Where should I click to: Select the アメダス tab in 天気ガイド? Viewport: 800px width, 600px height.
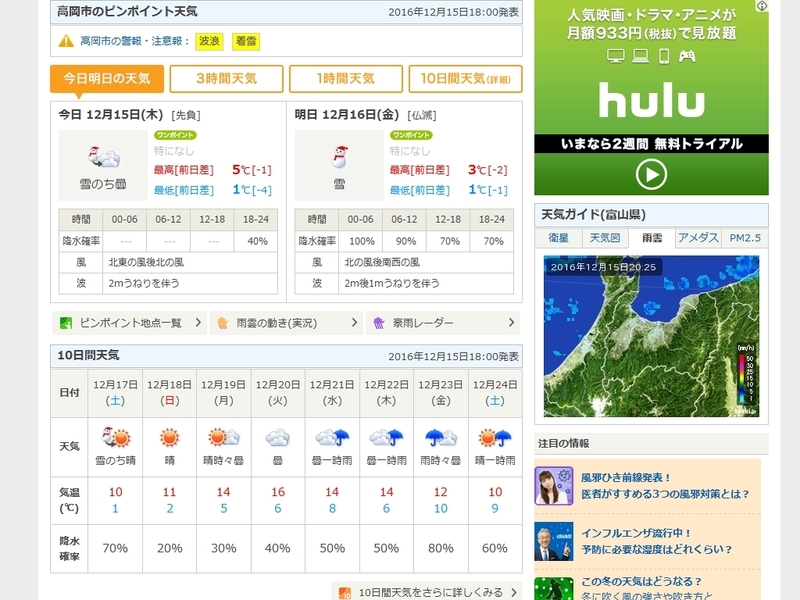pos(698,238)
